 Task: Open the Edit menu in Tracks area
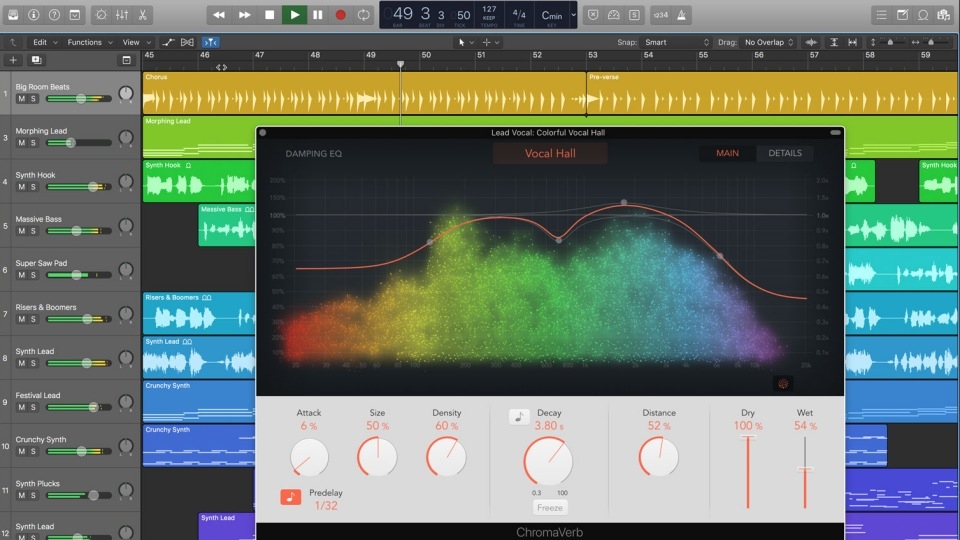[45, 42]
